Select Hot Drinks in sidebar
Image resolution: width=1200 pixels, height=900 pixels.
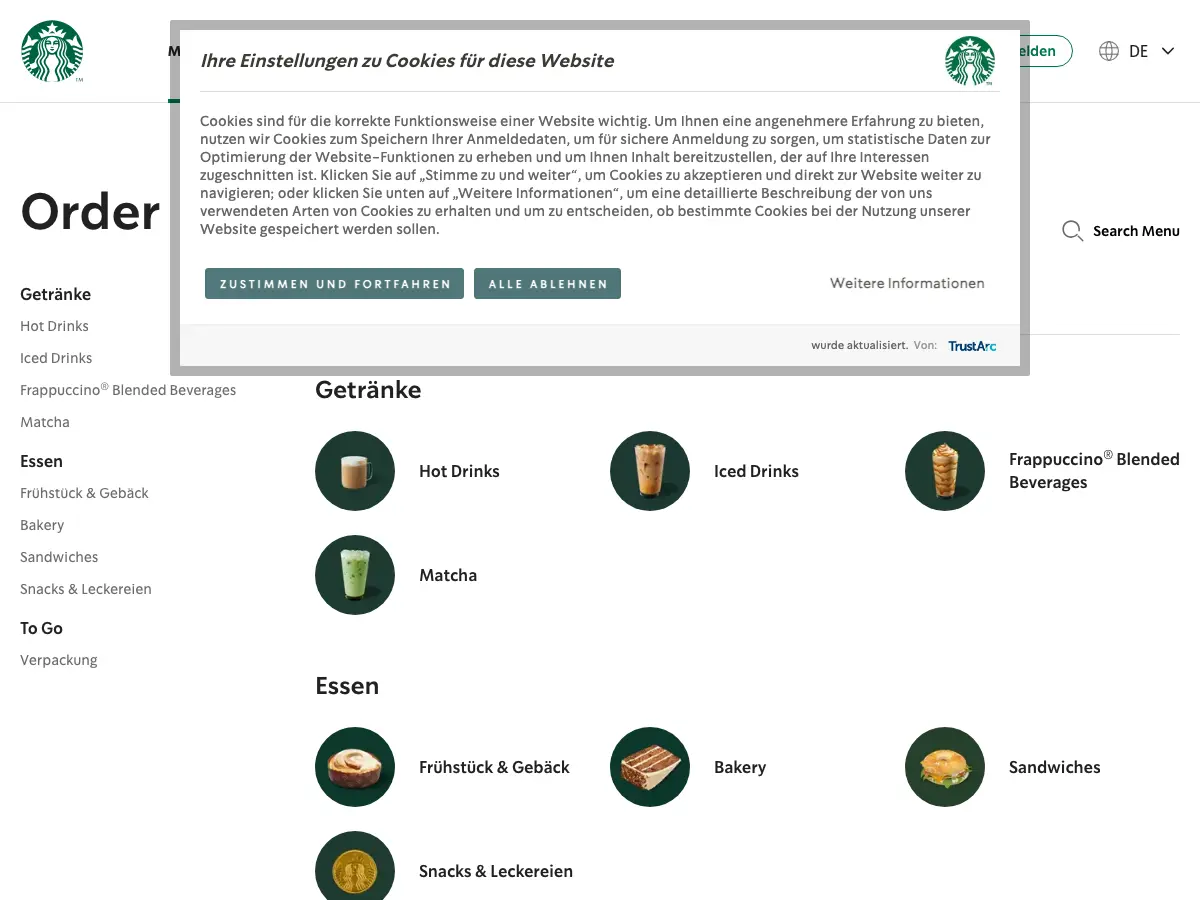pyautogui.click(x=54, y=326)
